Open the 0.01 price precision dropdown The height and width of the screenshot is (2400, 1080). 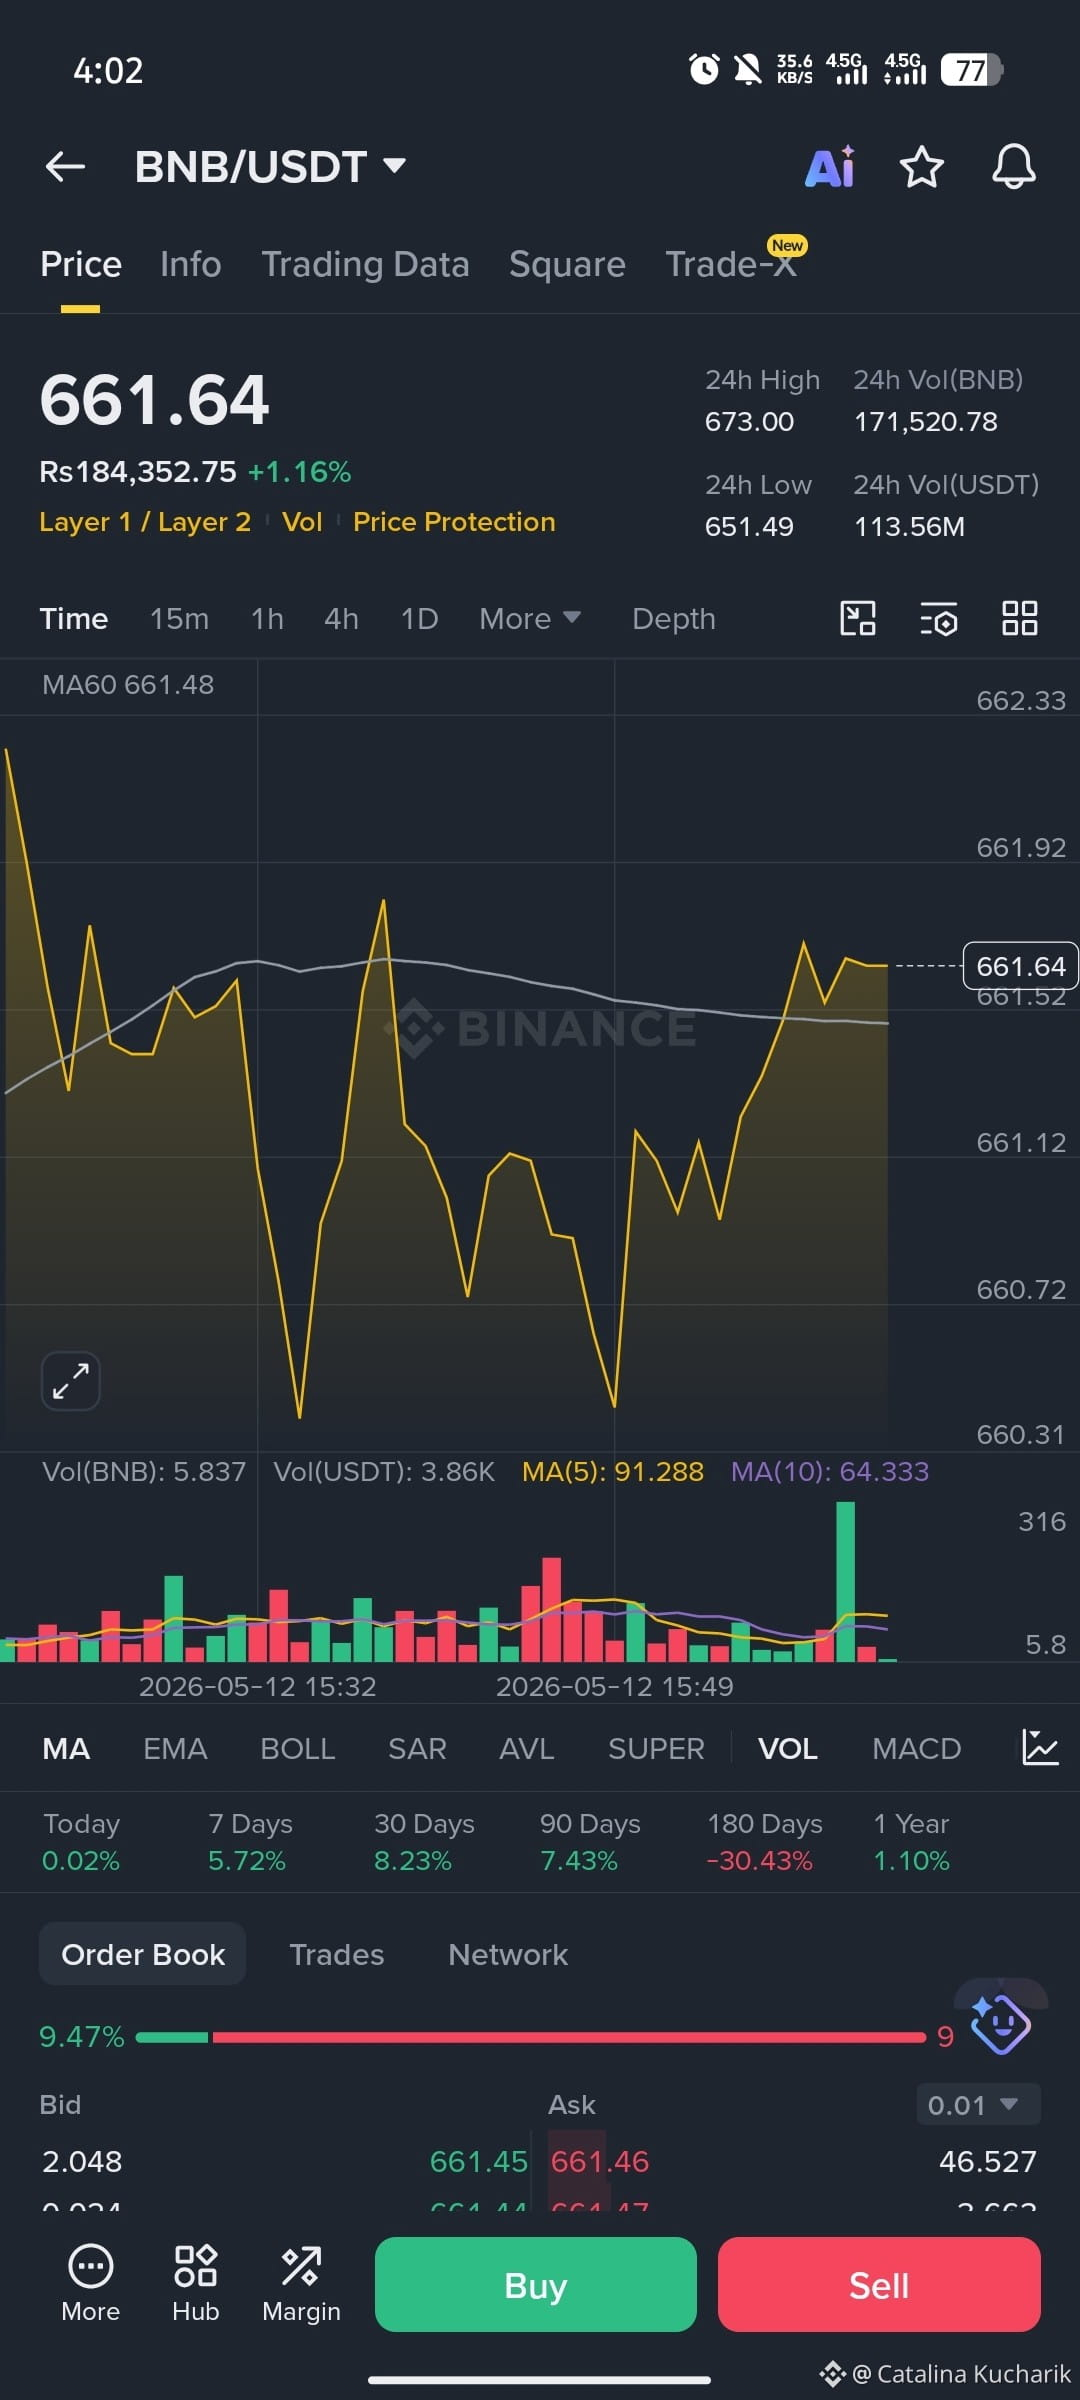point(977,2105)
